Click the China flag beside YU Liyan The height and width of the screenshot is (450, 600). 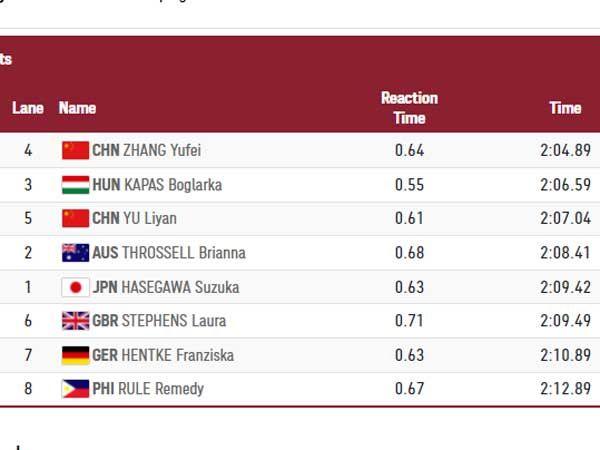pos(75,219)
